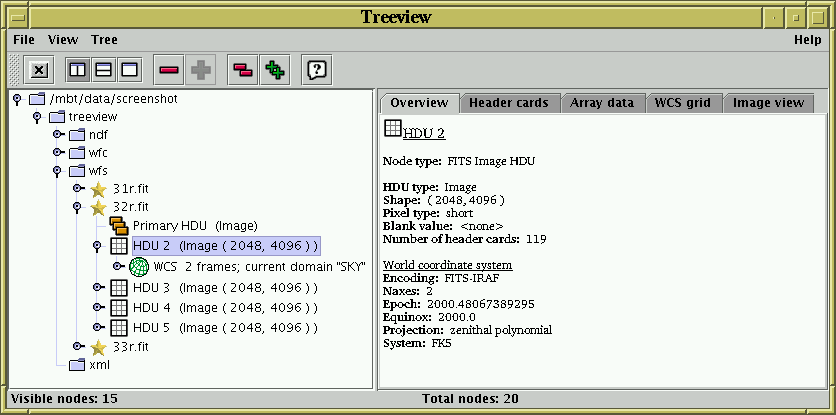Select the WCS globe icon in the tree
The image size is (836, 415).
point(139,267)
